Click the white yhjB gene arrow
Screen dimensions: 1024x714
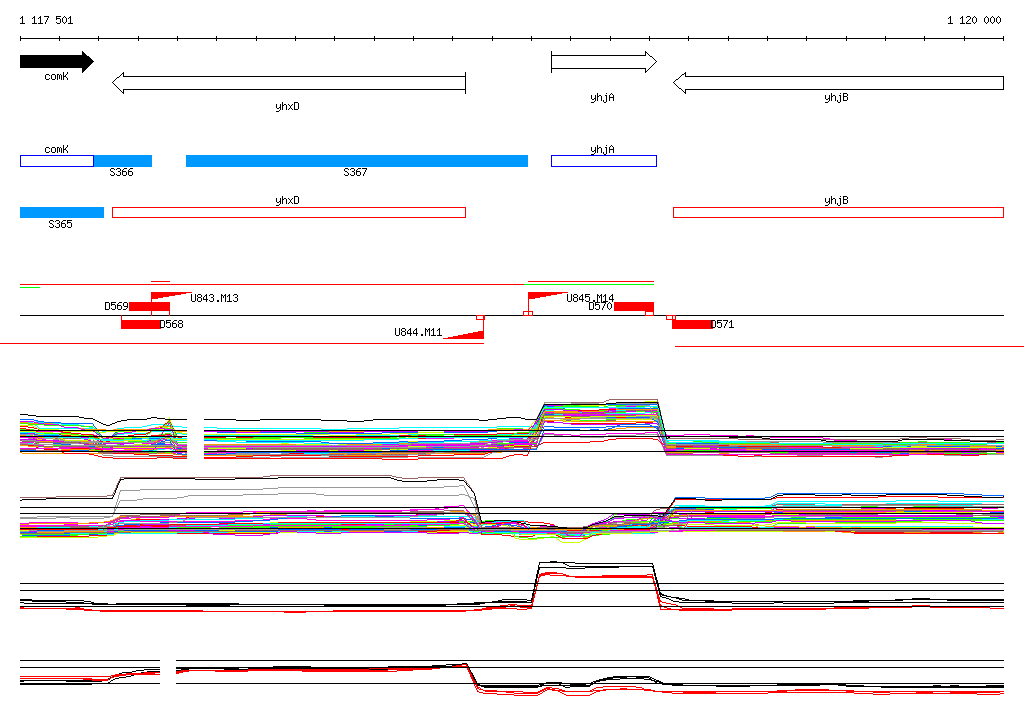click(x=839, y=83)
